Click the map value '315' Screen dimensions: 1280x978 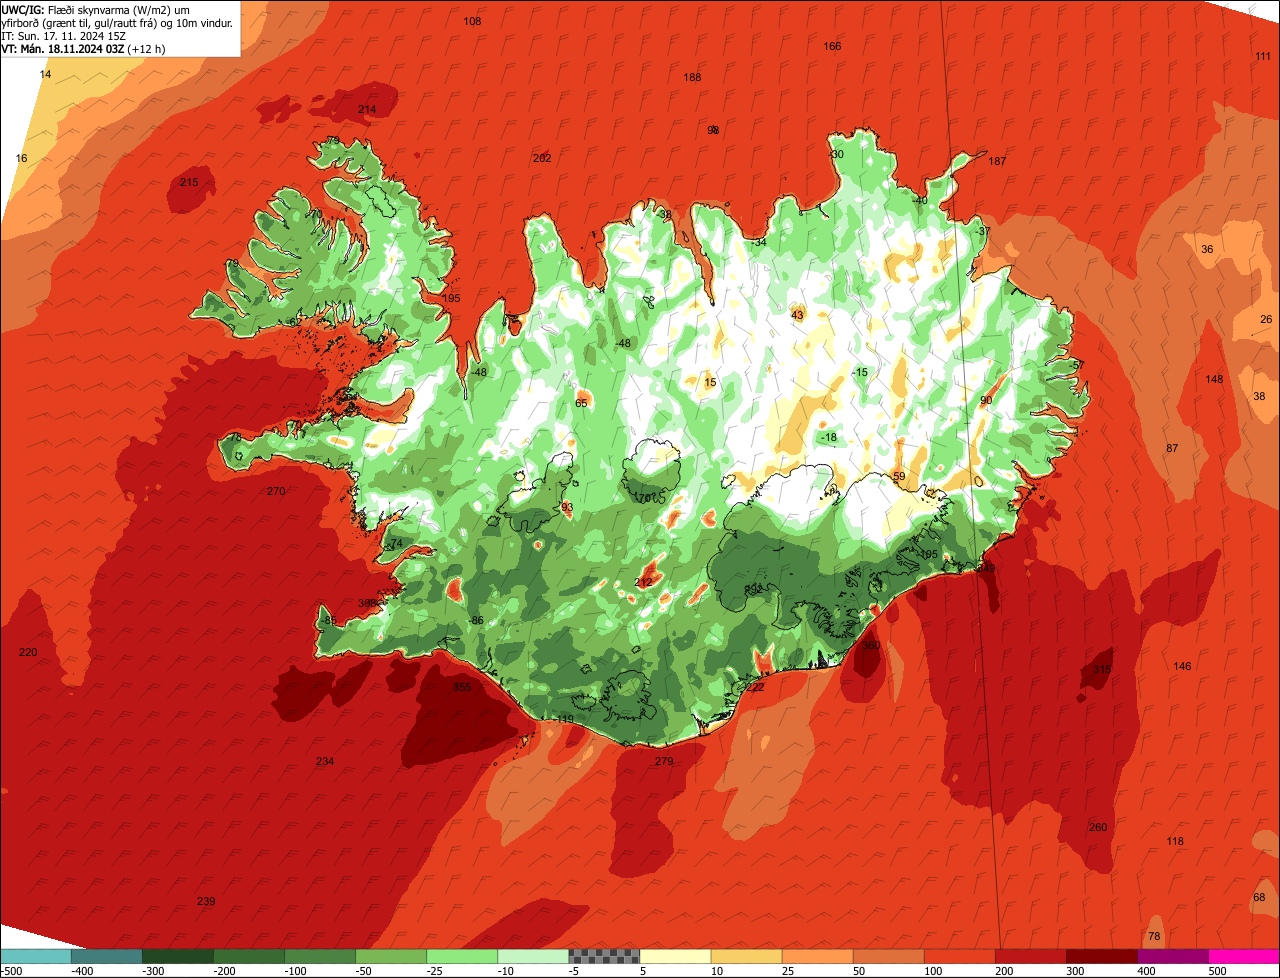pyautogui.click(x=1102, y=669)
